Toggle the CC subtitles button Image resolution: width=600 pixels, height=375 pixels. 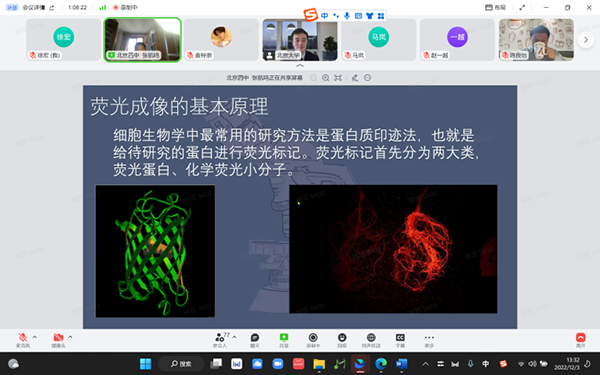point(400,339)
